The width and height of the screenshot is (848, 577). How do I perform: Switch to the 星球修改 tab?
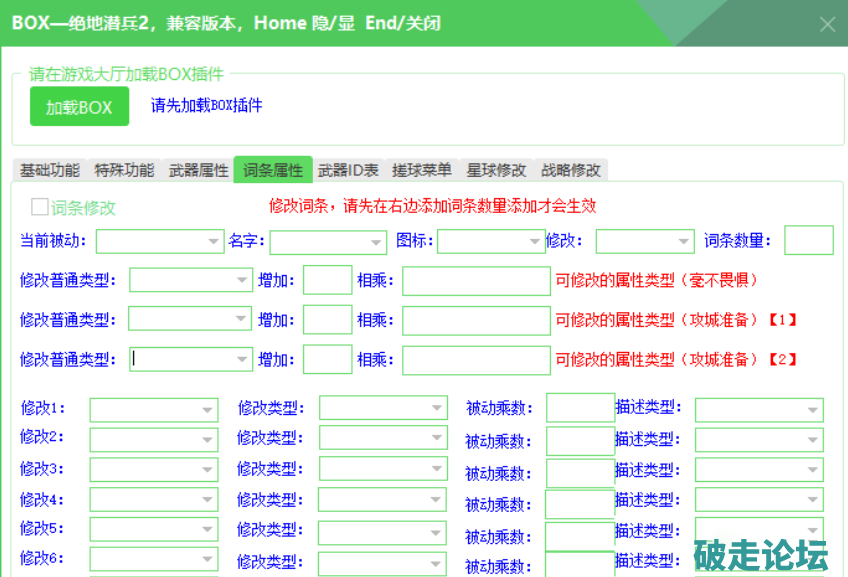tap(496, 170)
